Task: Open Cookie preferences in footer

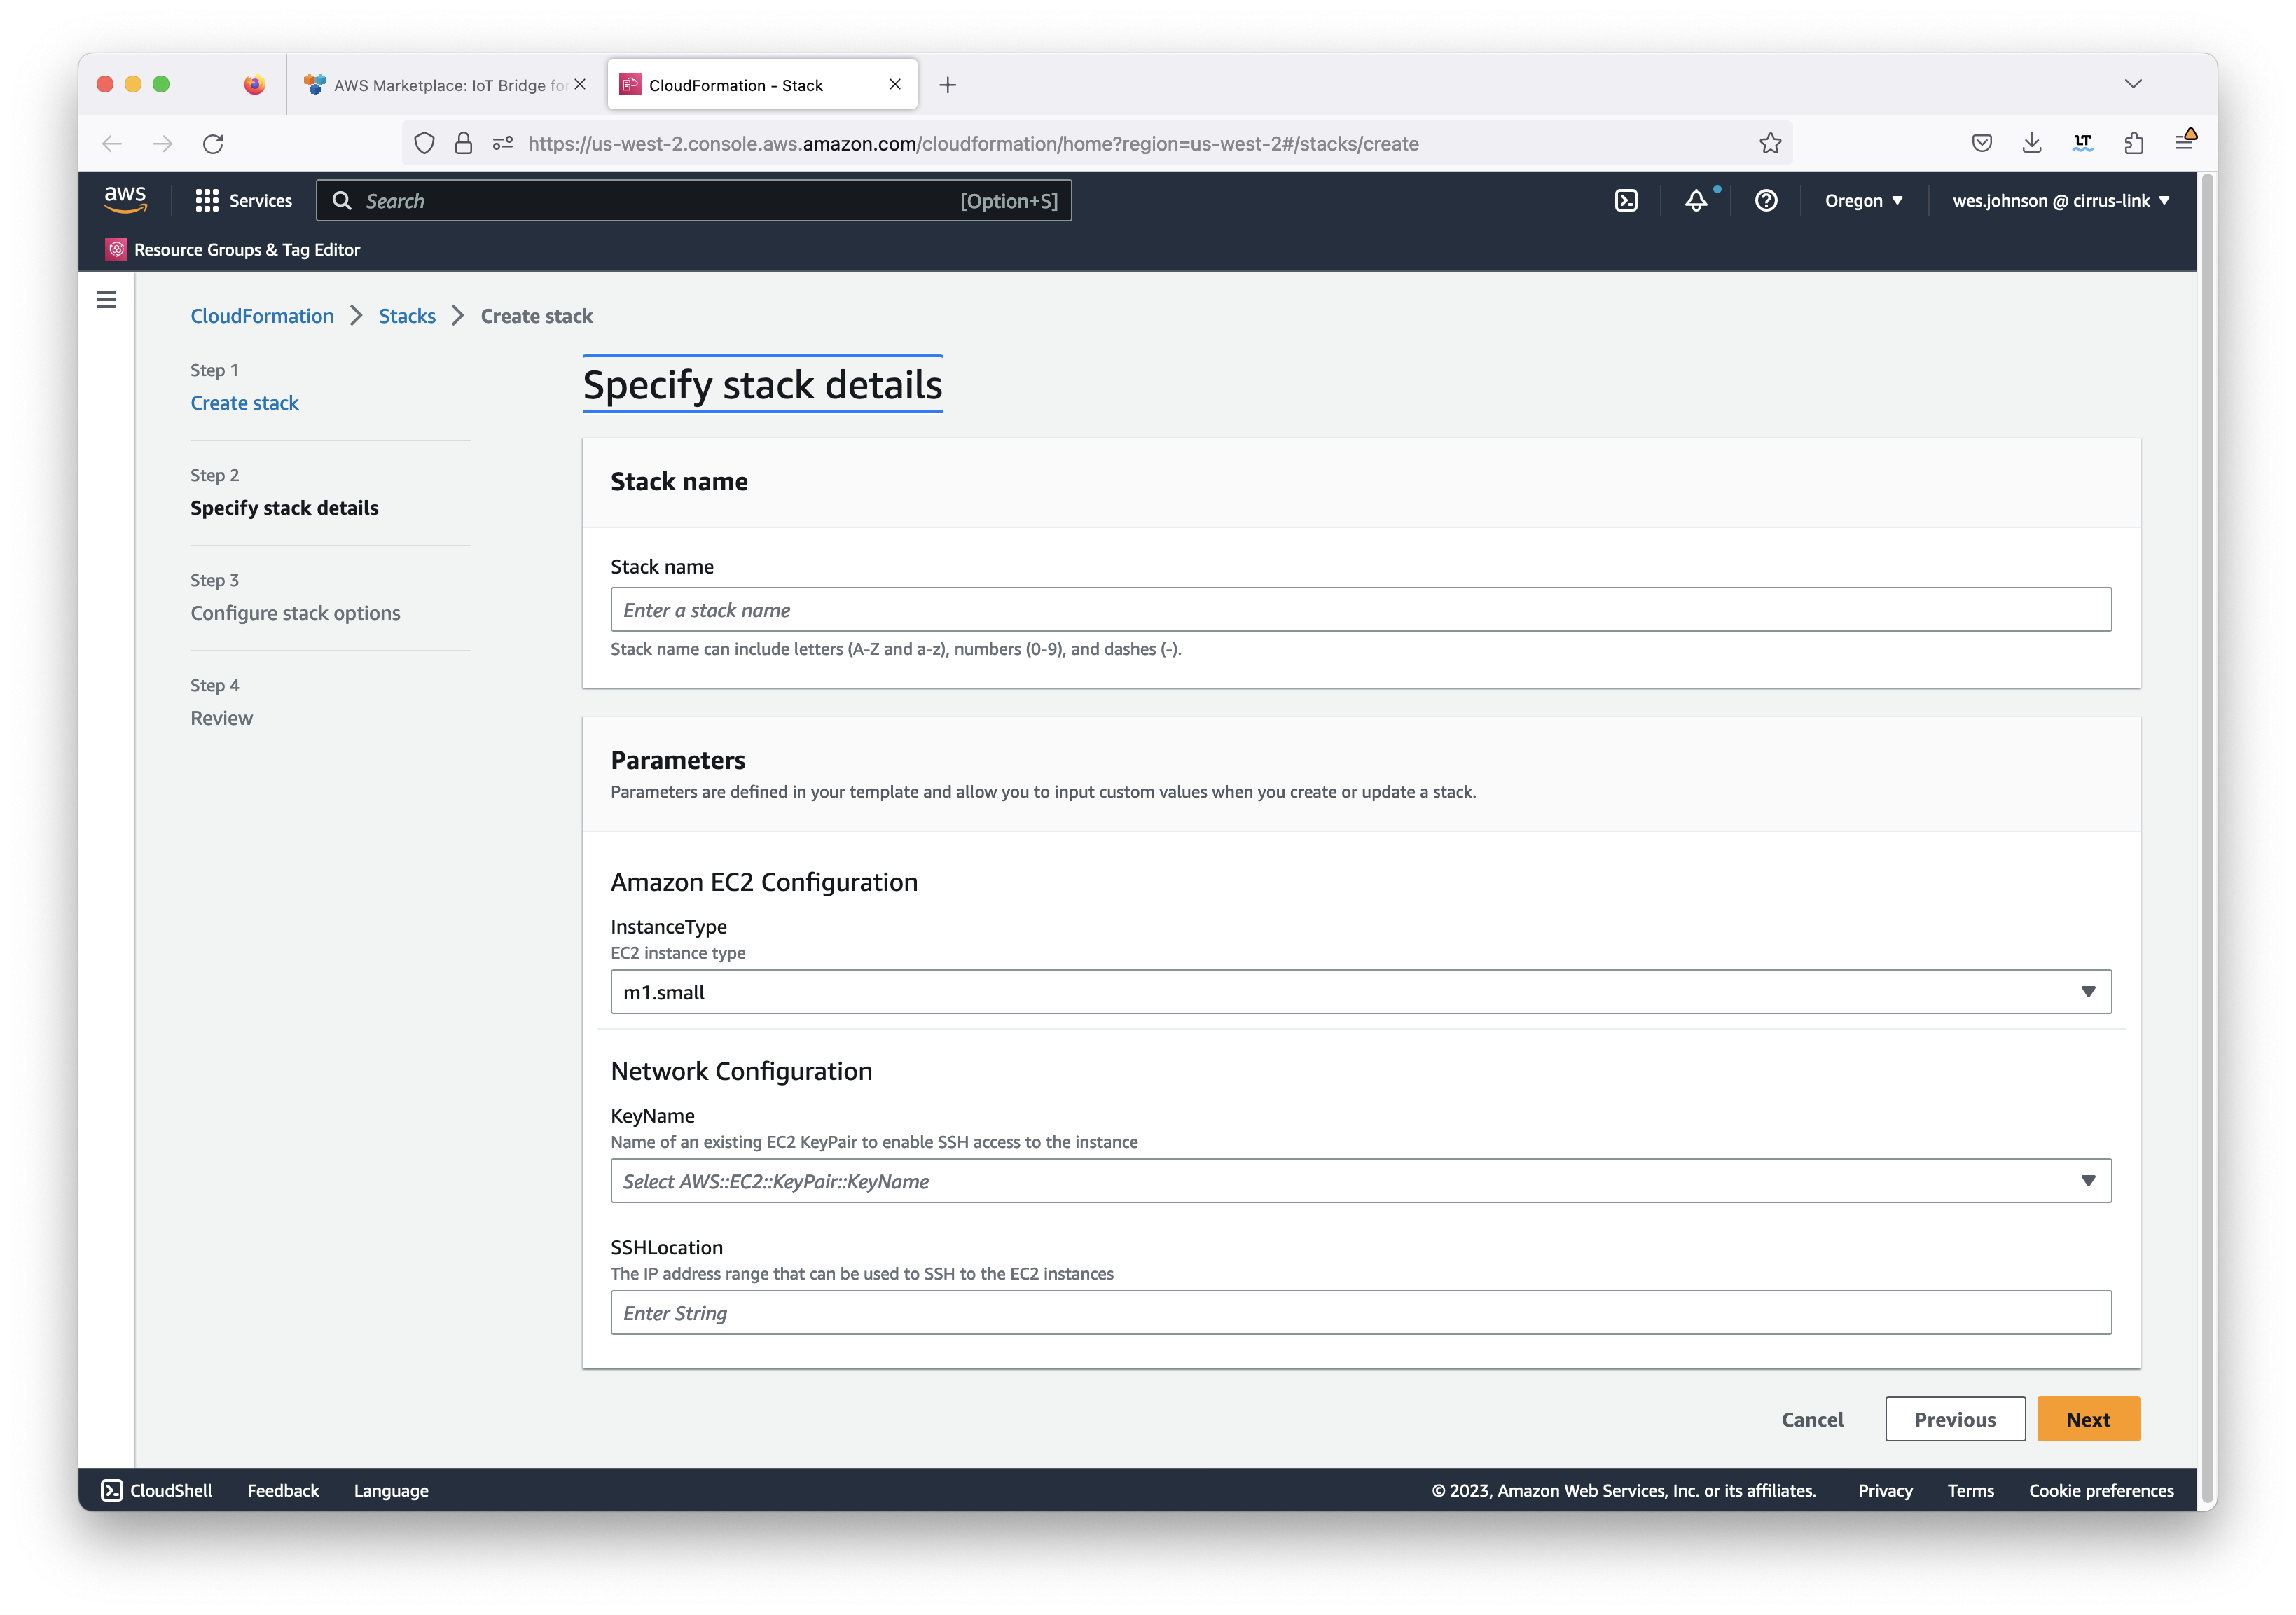Action: (2101, 1490)
